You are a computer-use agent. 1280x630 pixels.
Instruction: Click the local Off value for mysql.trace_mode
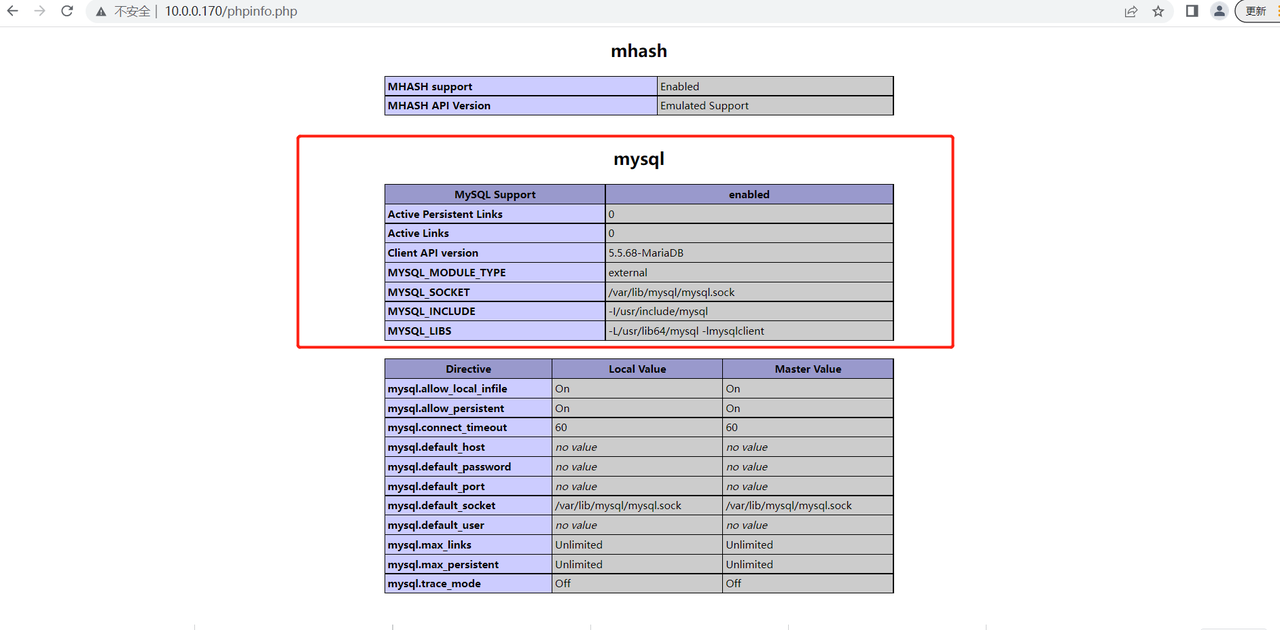click(x=563, y=584)
